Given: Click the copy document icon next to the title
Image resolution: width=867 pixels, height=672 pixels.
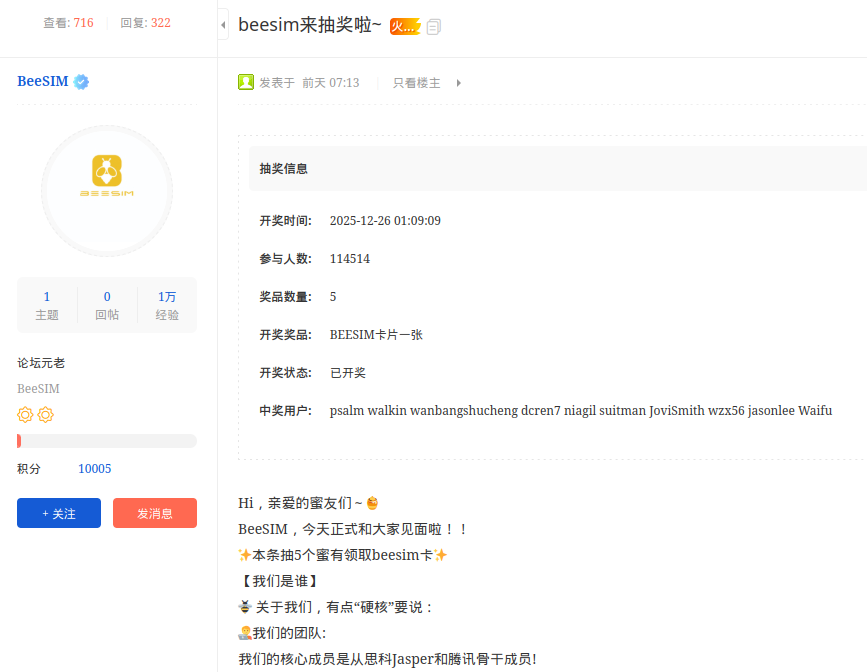Looking at the screenshot, I should click(432, 26).
